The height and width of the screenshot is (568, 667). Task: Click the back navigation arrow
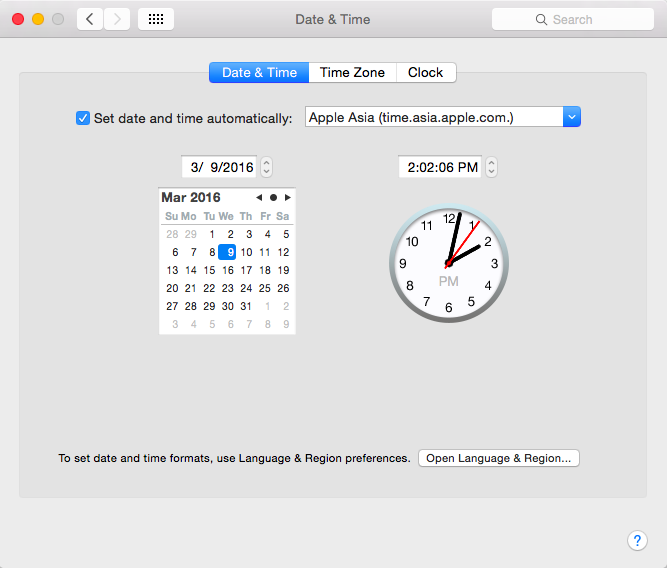(90, 19)
